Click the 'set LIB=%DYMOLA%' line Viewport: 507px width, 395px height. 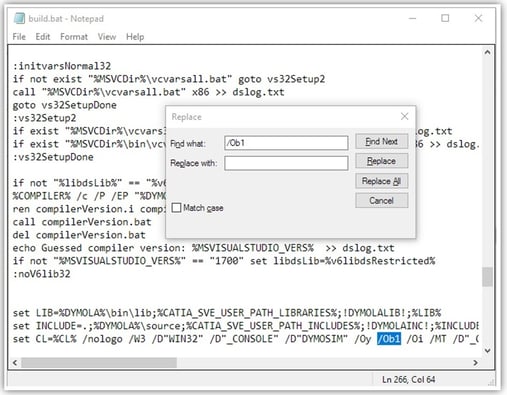pyautogui.click(x=227, y=313)
